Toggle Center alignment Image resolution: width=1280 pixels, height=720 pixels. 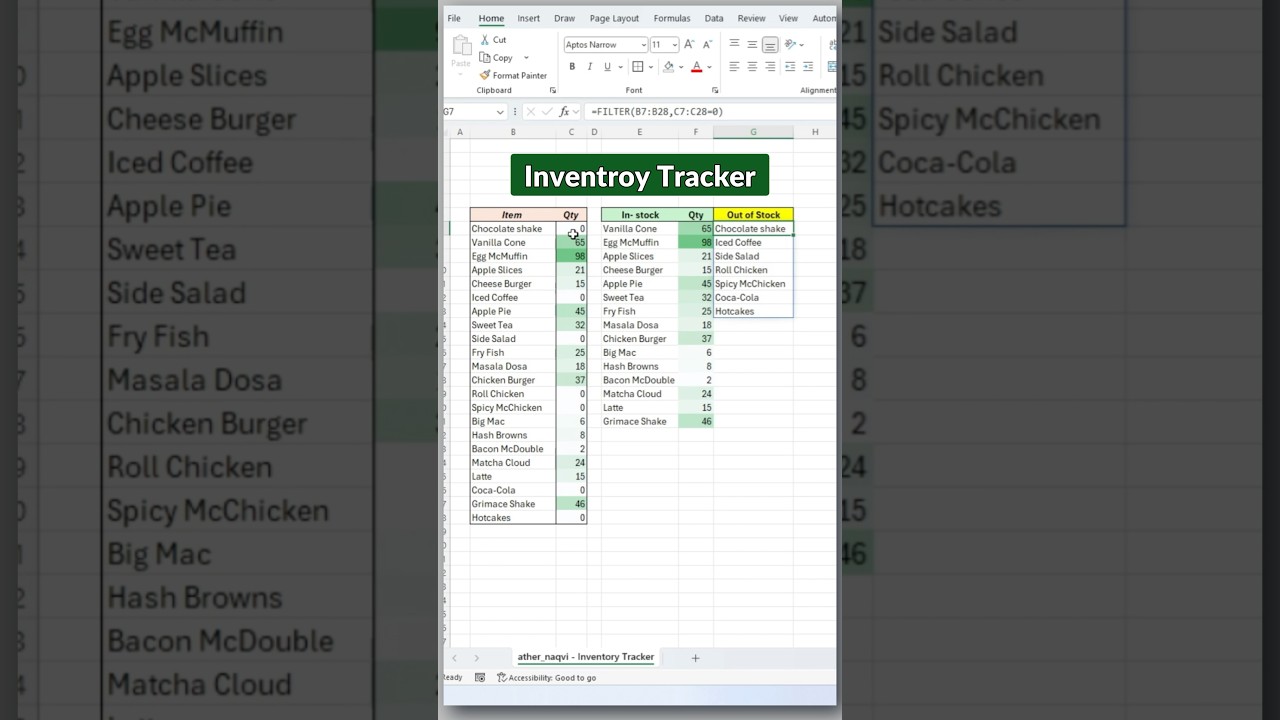click(752, 67)
